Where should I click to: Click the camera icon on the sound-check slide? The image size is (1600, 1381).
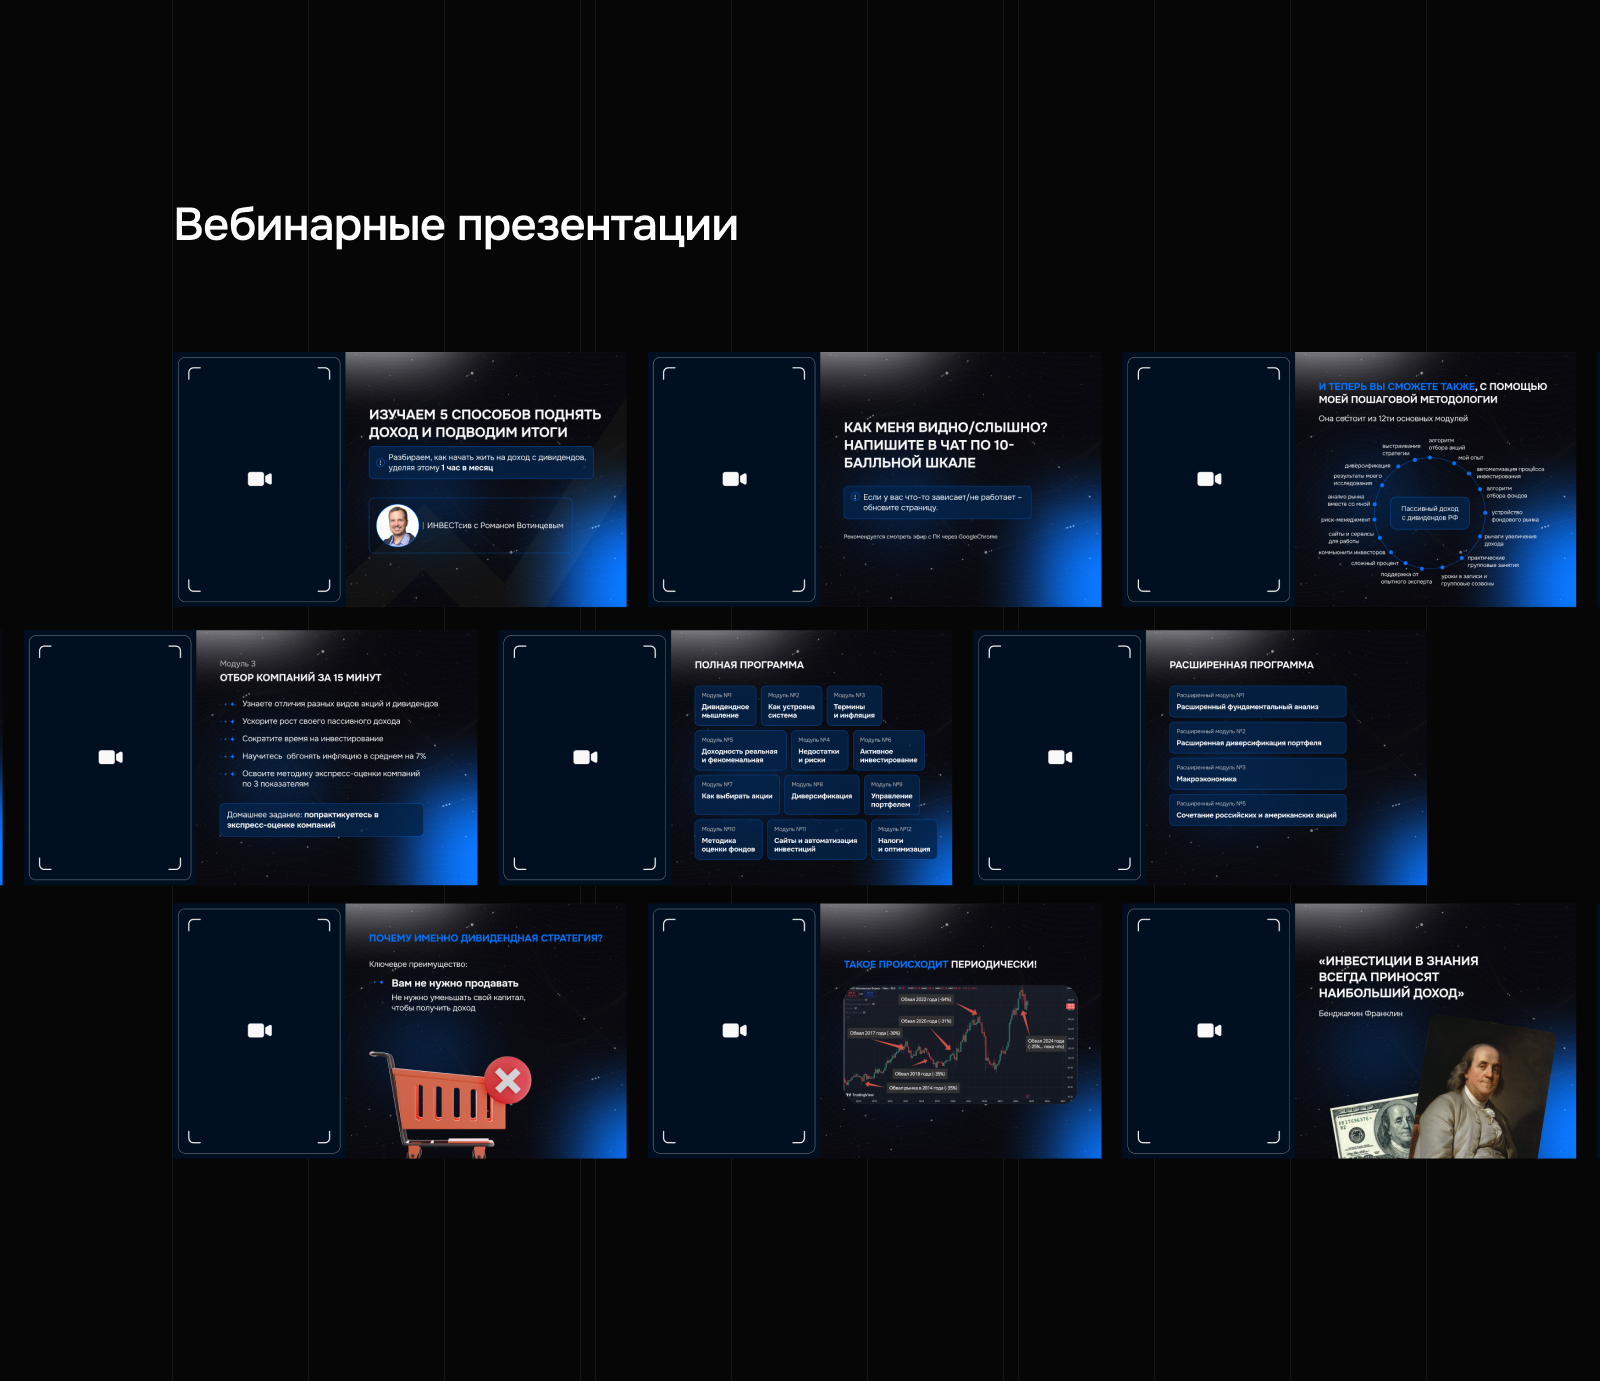pyautogui.click(x=735, y=478)
